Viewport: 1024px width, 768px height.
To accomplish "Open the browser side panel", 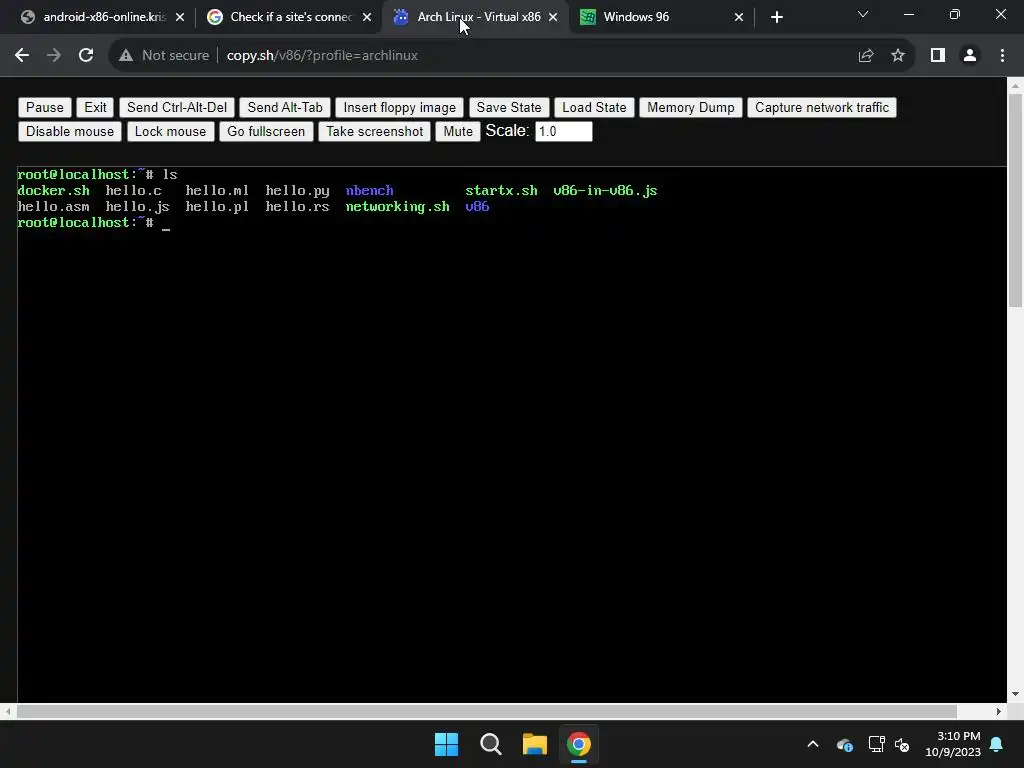I will pyautogui.click(x=938, y=56).
